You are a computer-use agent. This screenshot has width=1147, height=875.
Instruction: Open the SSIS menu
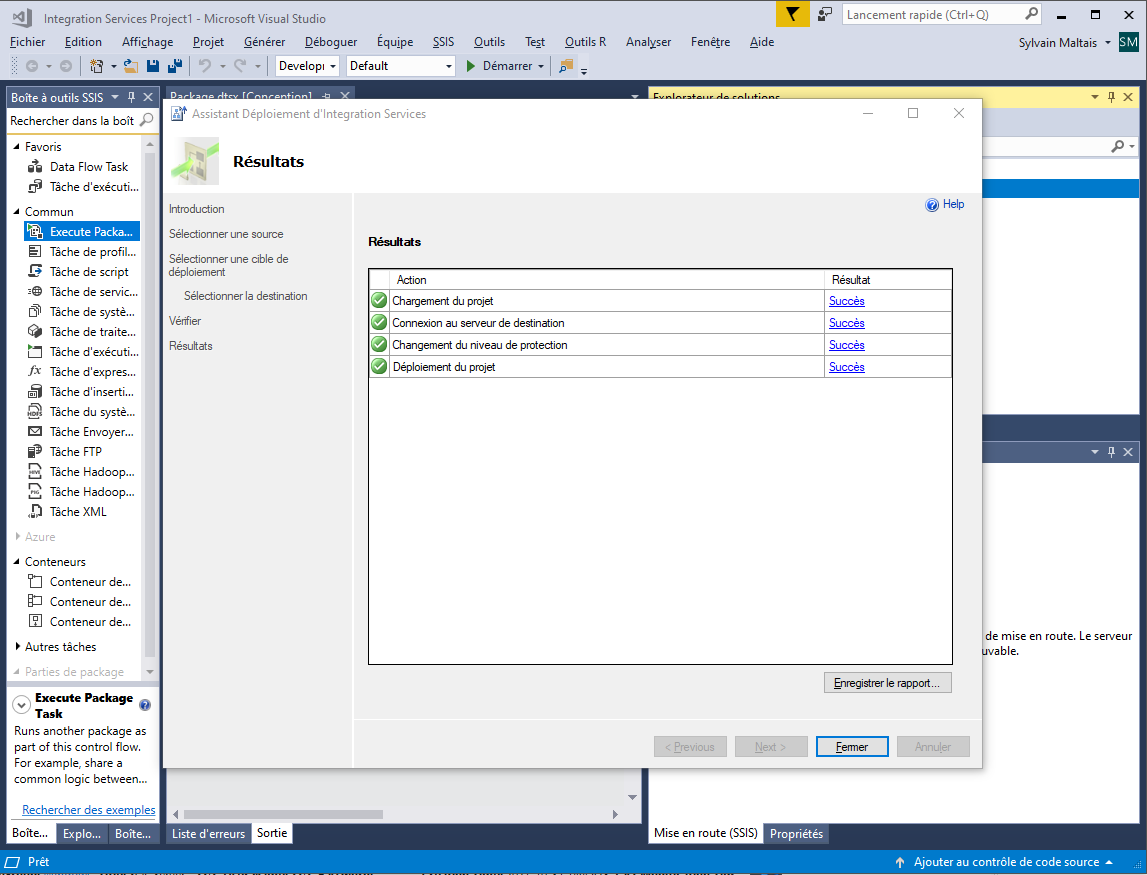tap(443, 42)
